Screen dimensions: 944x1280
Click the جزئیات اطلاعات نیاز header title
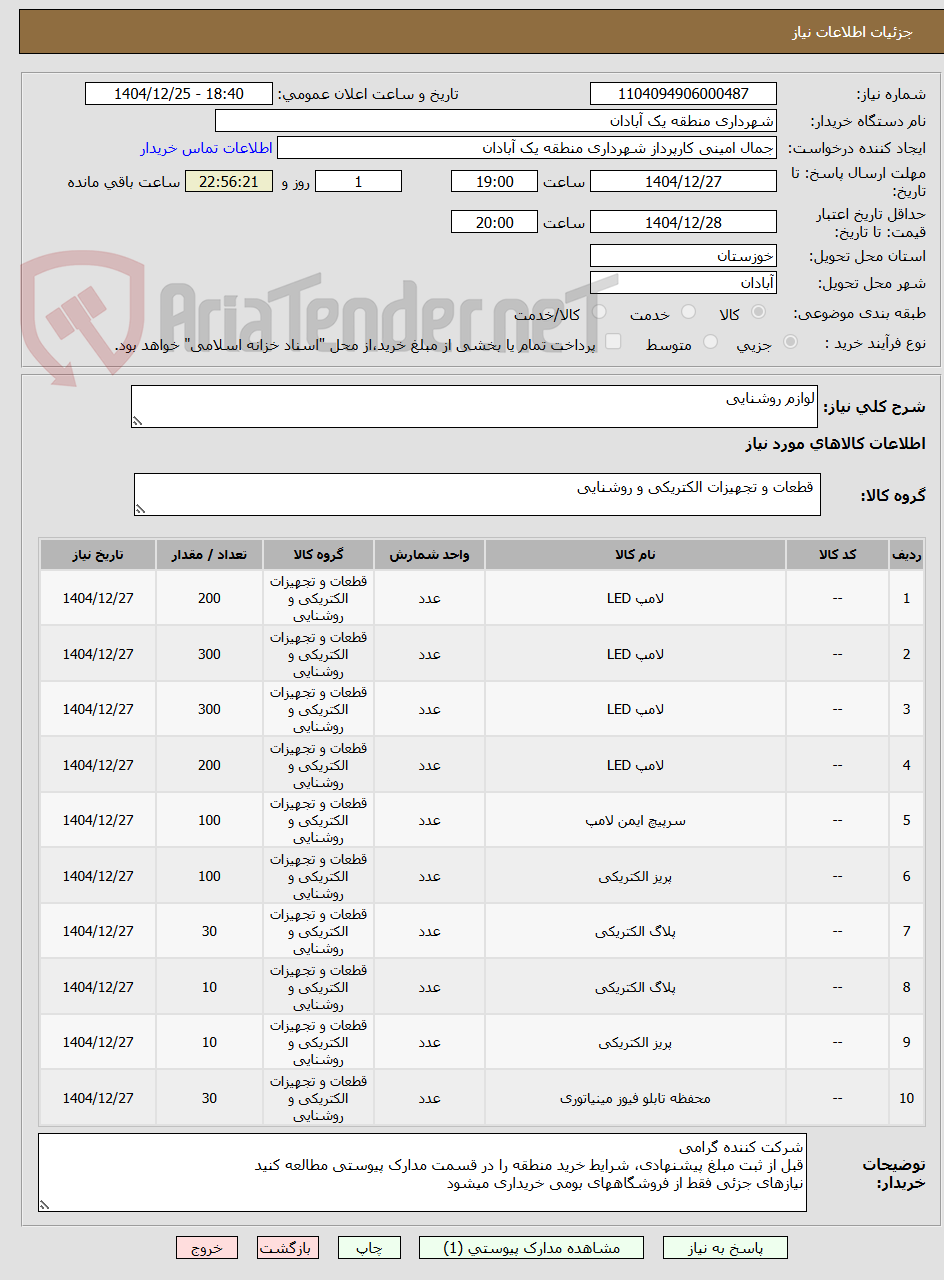(x=853, y=32)
